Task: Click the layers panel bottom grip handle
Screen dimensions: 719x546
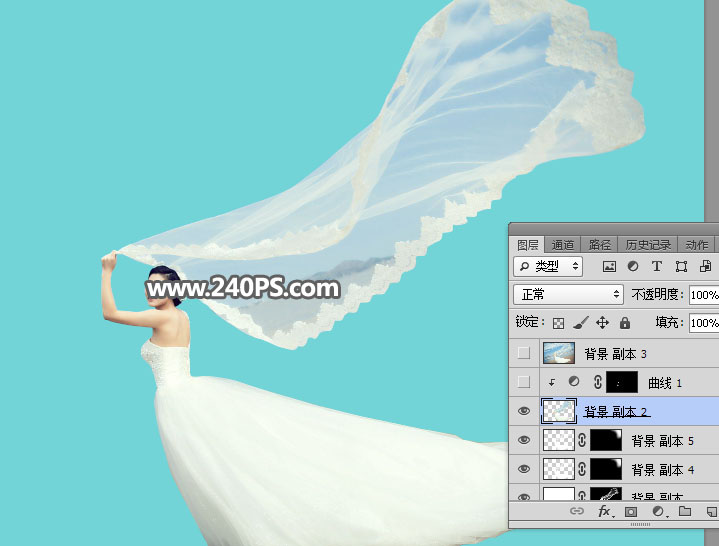Action: (640, 524)
